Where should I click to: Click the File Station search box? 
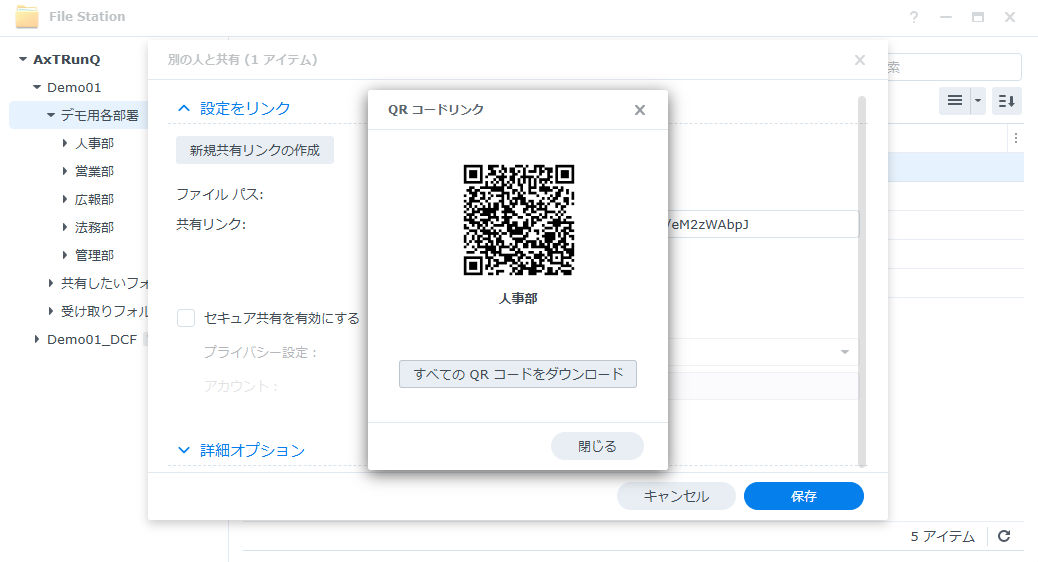(954, 67)
